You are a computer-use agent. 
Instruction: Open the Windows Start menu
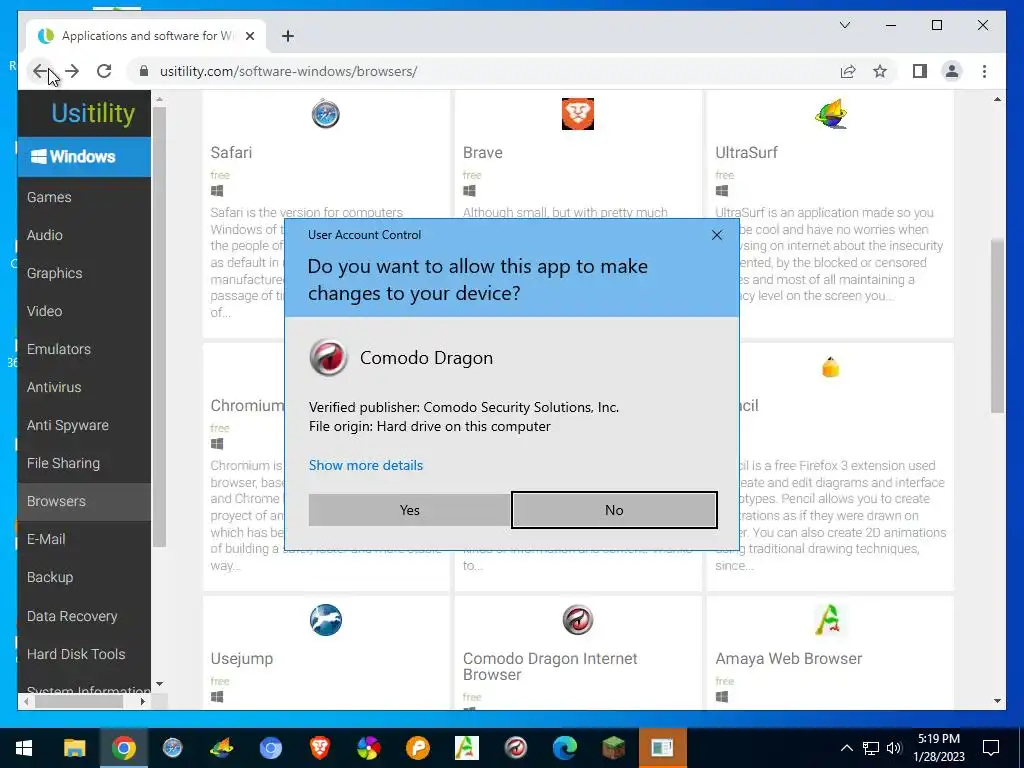coord(24,748)
